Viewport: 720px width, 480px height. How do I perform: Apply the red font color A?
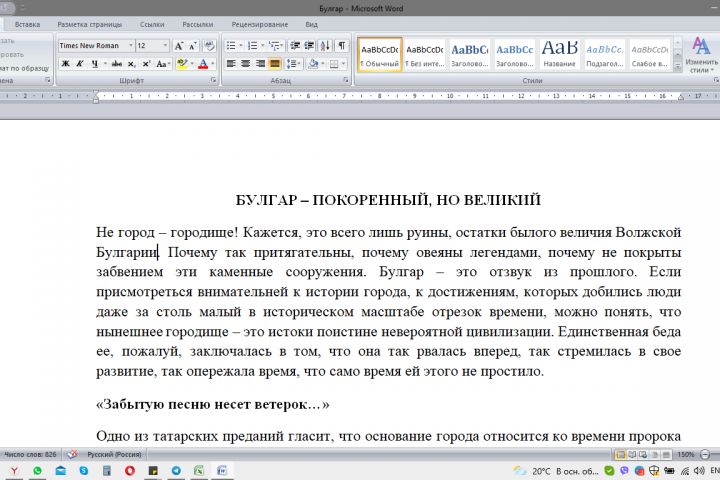(203, 64)
